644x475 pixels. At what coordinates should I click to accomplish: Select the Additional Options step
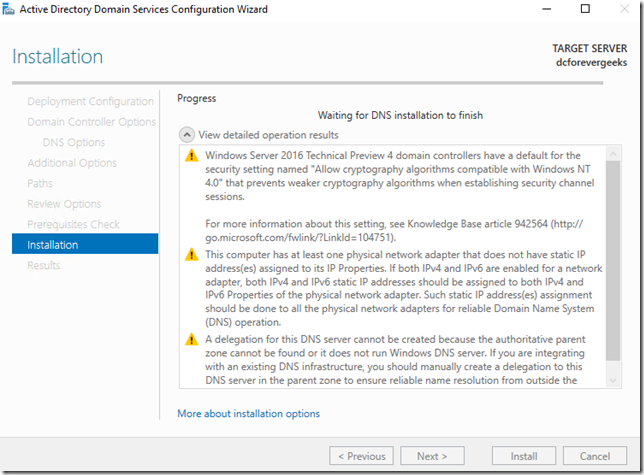pyautogui.click(x=72, y=163)
